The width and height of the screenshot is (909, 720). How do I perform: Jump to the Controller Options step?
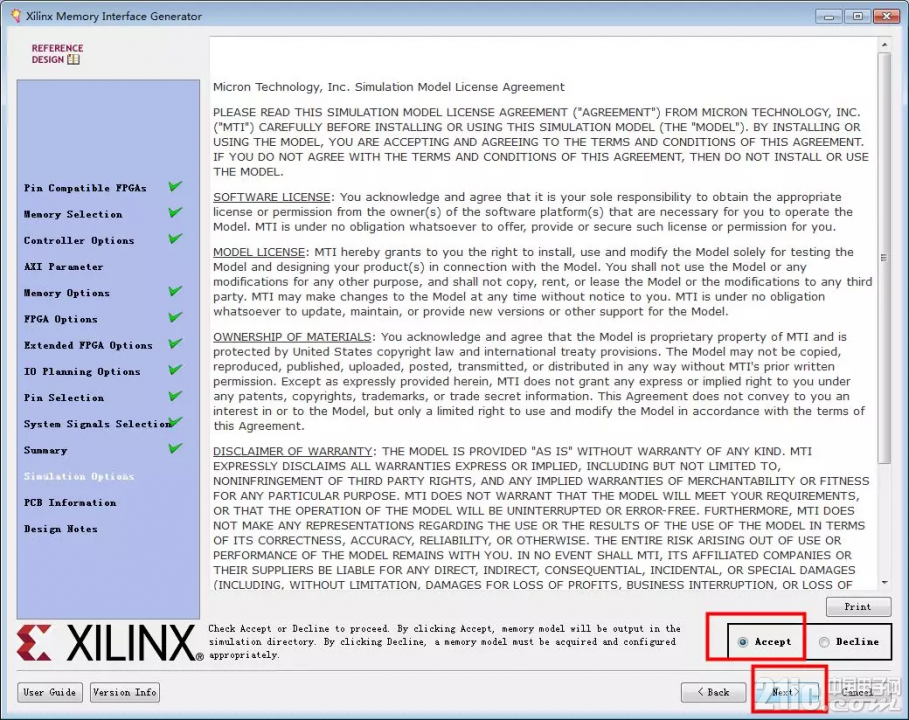[x=79, y=240]
